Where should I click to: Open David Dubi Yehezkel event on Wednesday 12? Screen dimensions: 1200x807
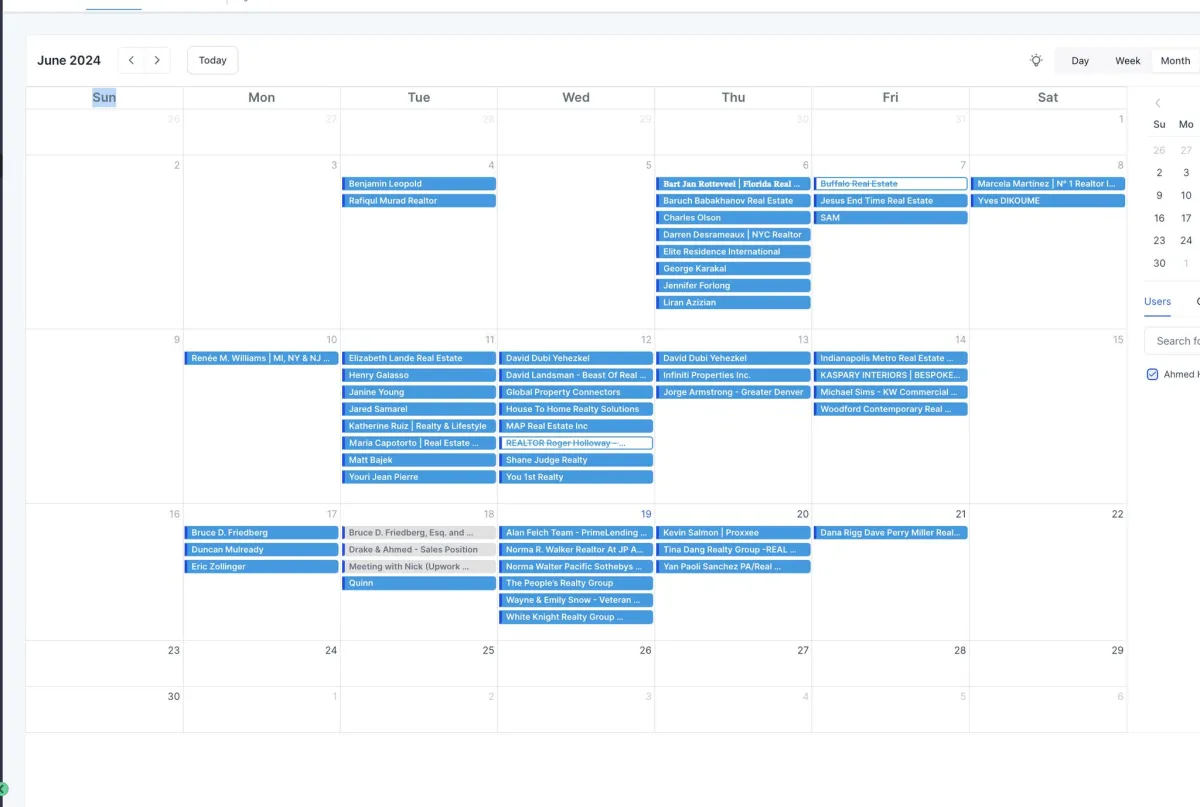576,358
